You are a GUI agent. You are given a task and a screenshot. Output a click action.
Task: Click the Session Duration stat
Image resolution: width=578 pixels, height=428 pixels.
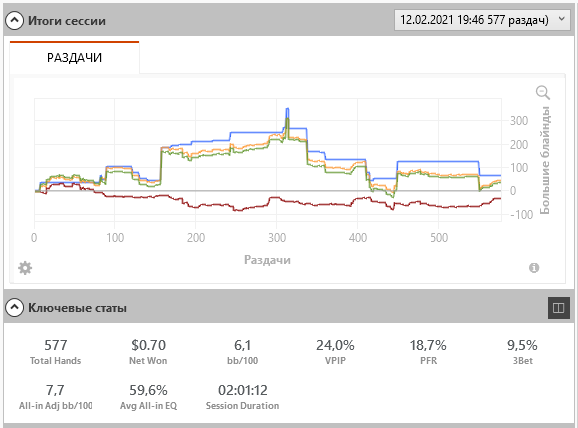[x=243, y=397]
